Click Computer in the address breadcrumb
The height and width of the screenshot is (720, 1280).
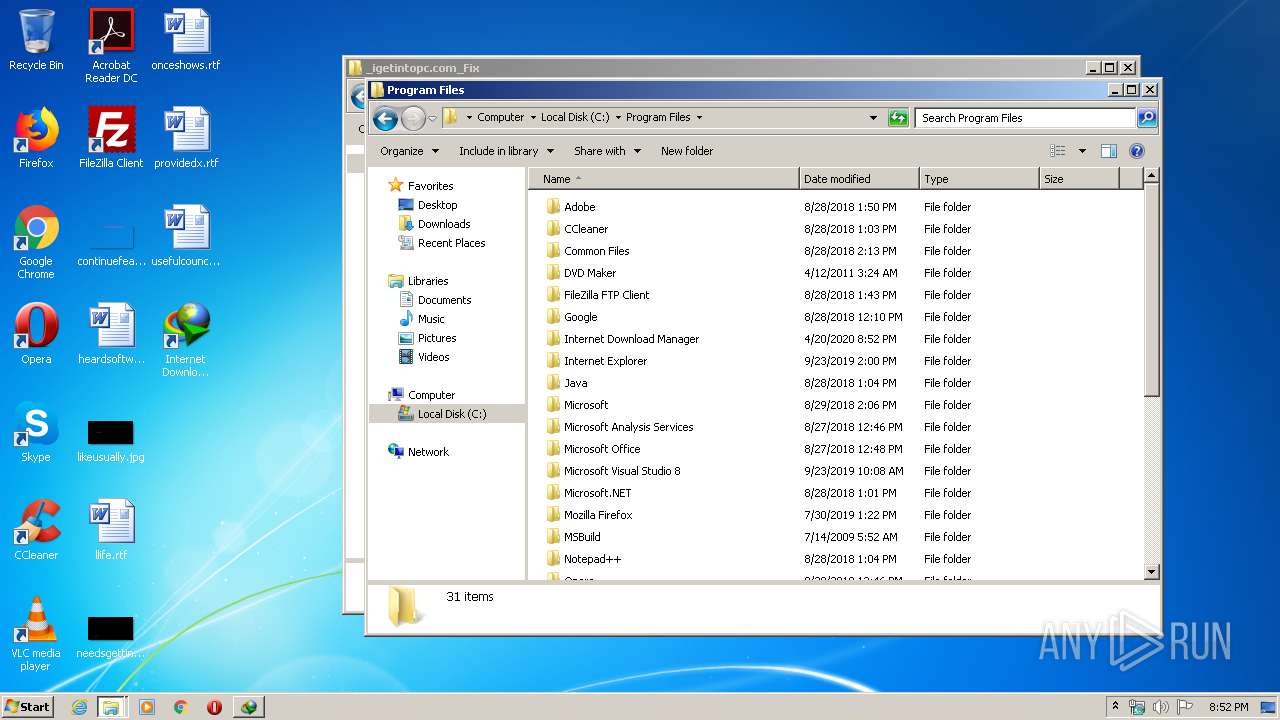click(x=500, y=117)
